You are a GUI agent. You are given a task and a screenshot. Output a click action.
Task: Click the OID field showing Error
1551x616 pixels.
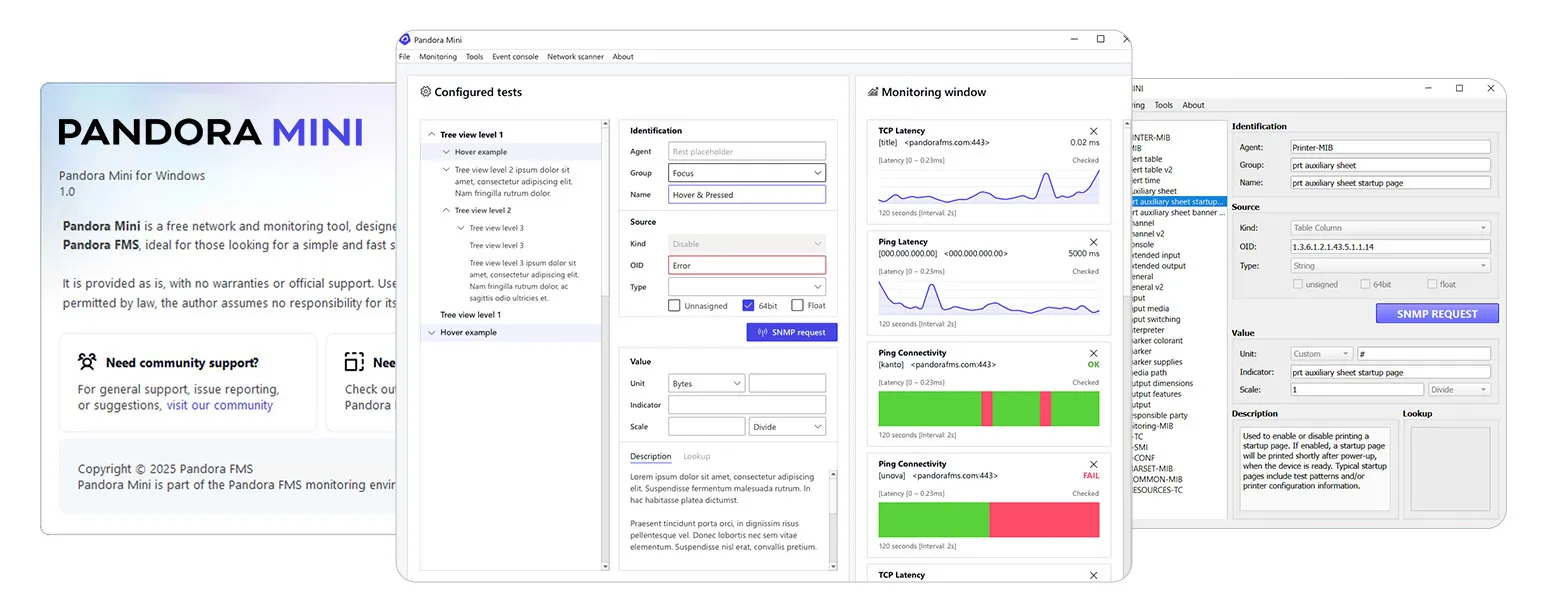[x=747, y=266]
